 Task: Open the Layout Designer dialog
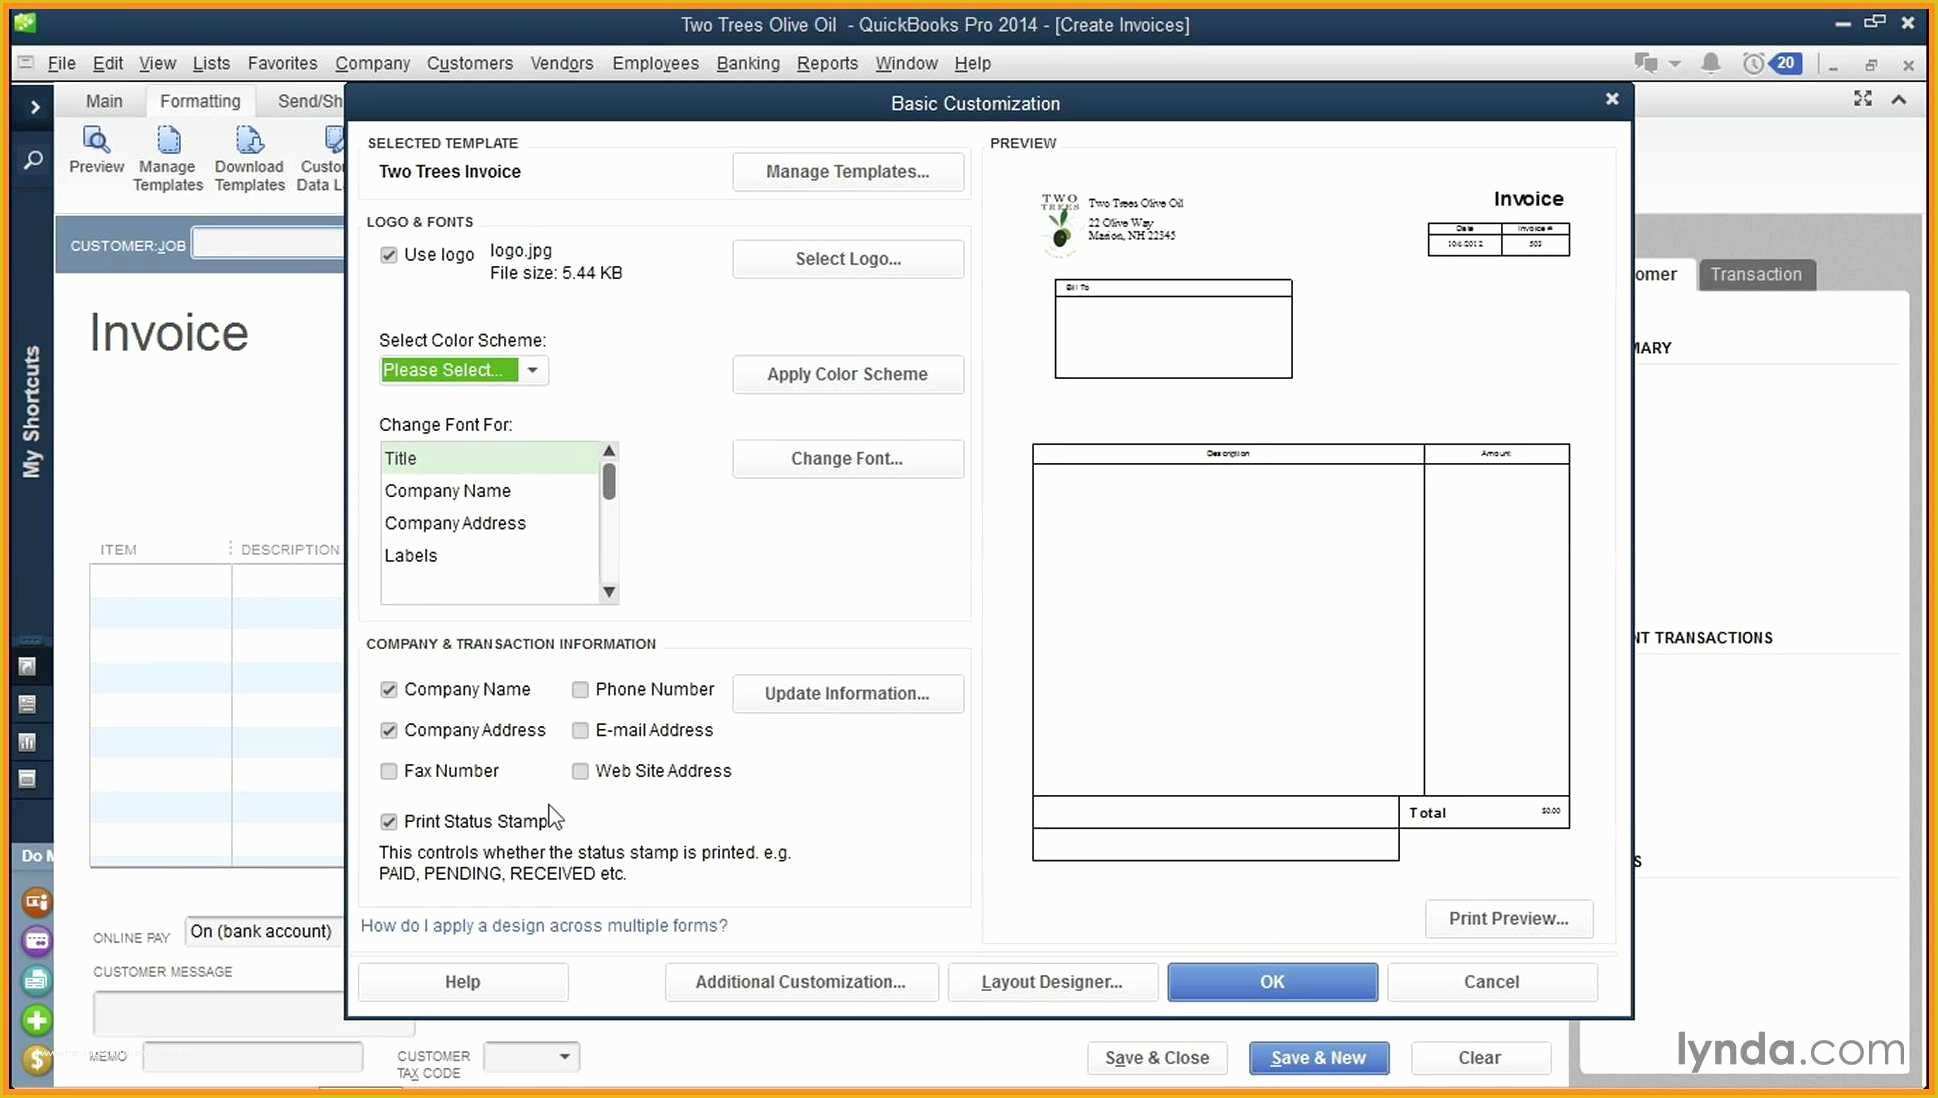click(x=1052, y=981)
